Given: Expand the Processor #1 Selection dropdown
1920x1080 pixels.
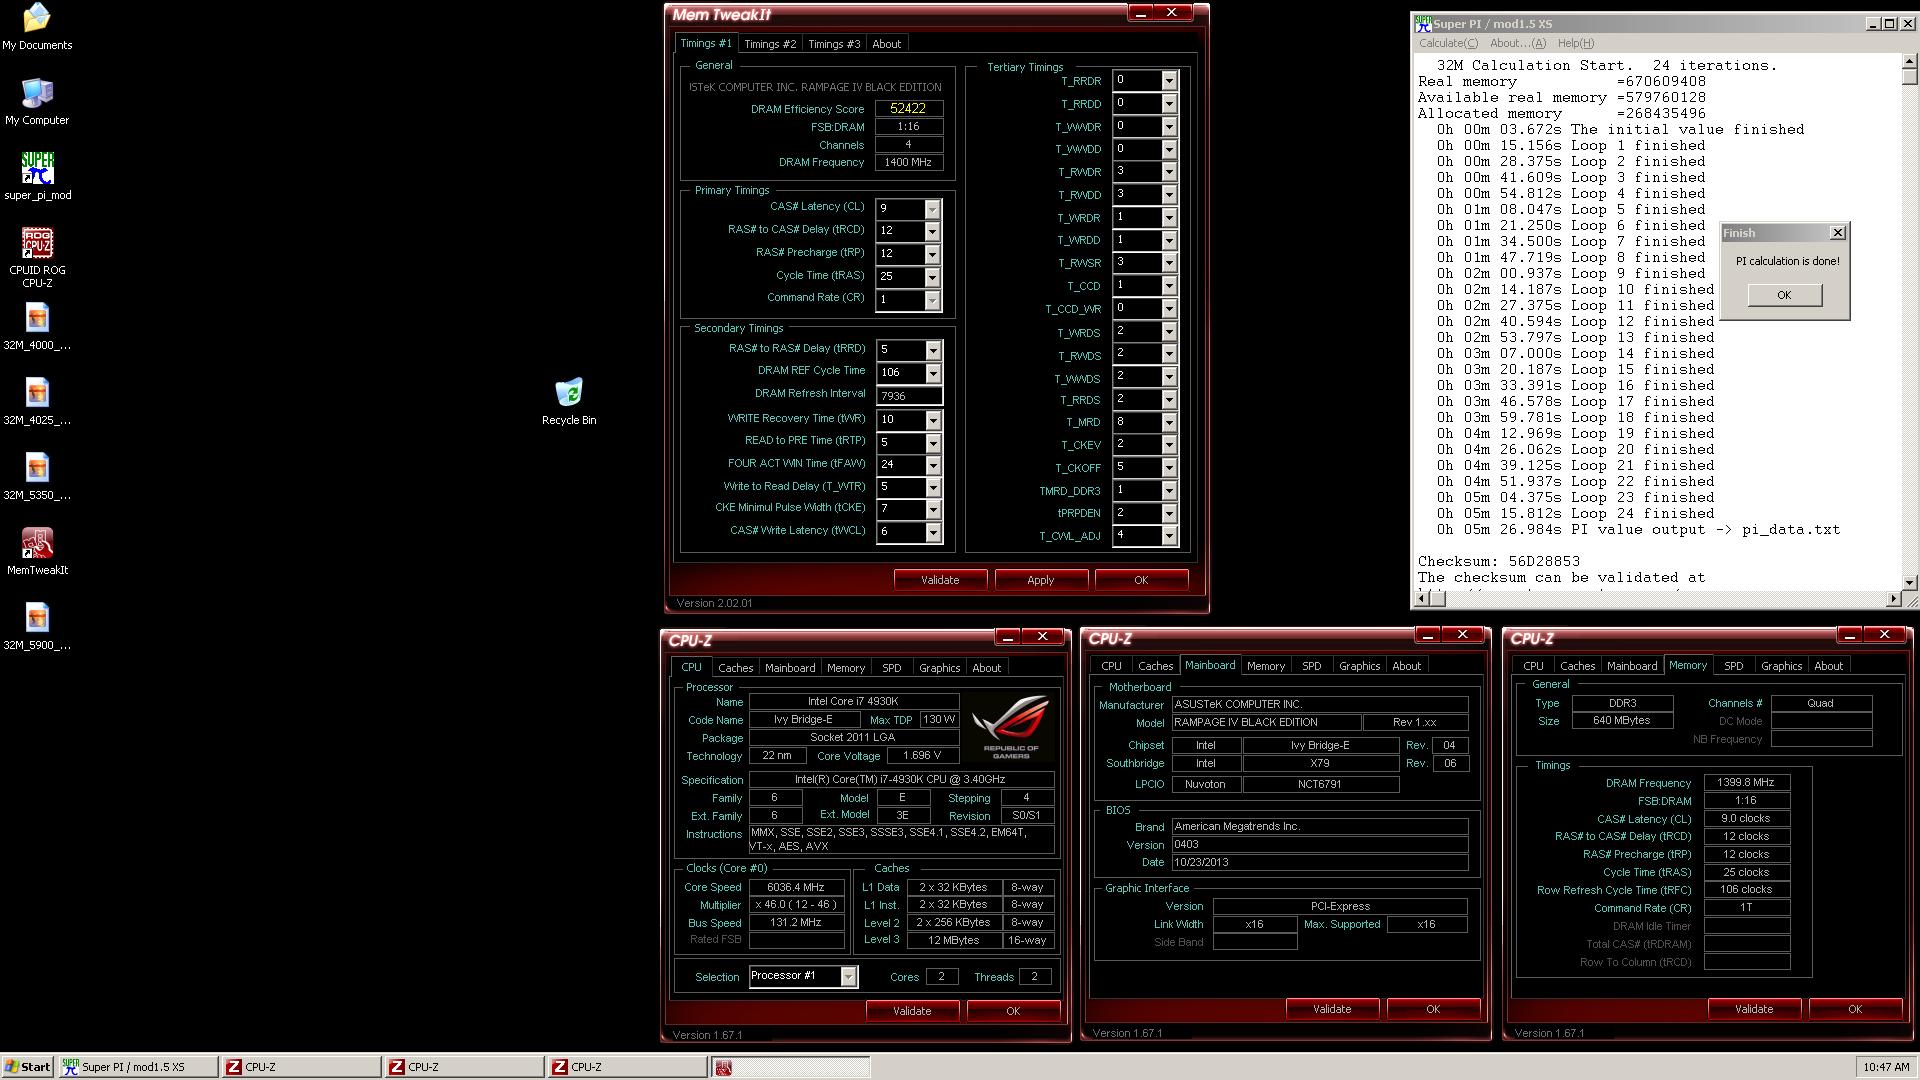Looking at the screenshot, I should pos(848,977).
